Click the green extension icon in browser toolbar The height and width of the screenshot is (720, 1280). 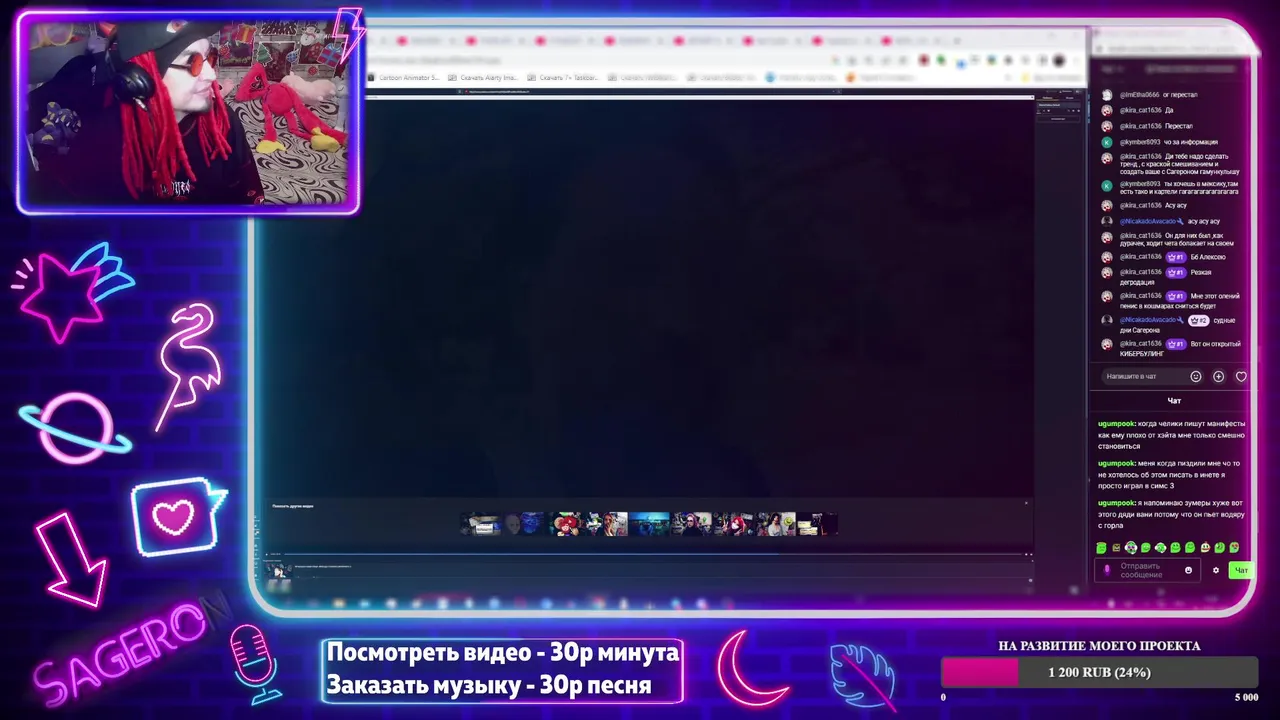tap(940, 61)
